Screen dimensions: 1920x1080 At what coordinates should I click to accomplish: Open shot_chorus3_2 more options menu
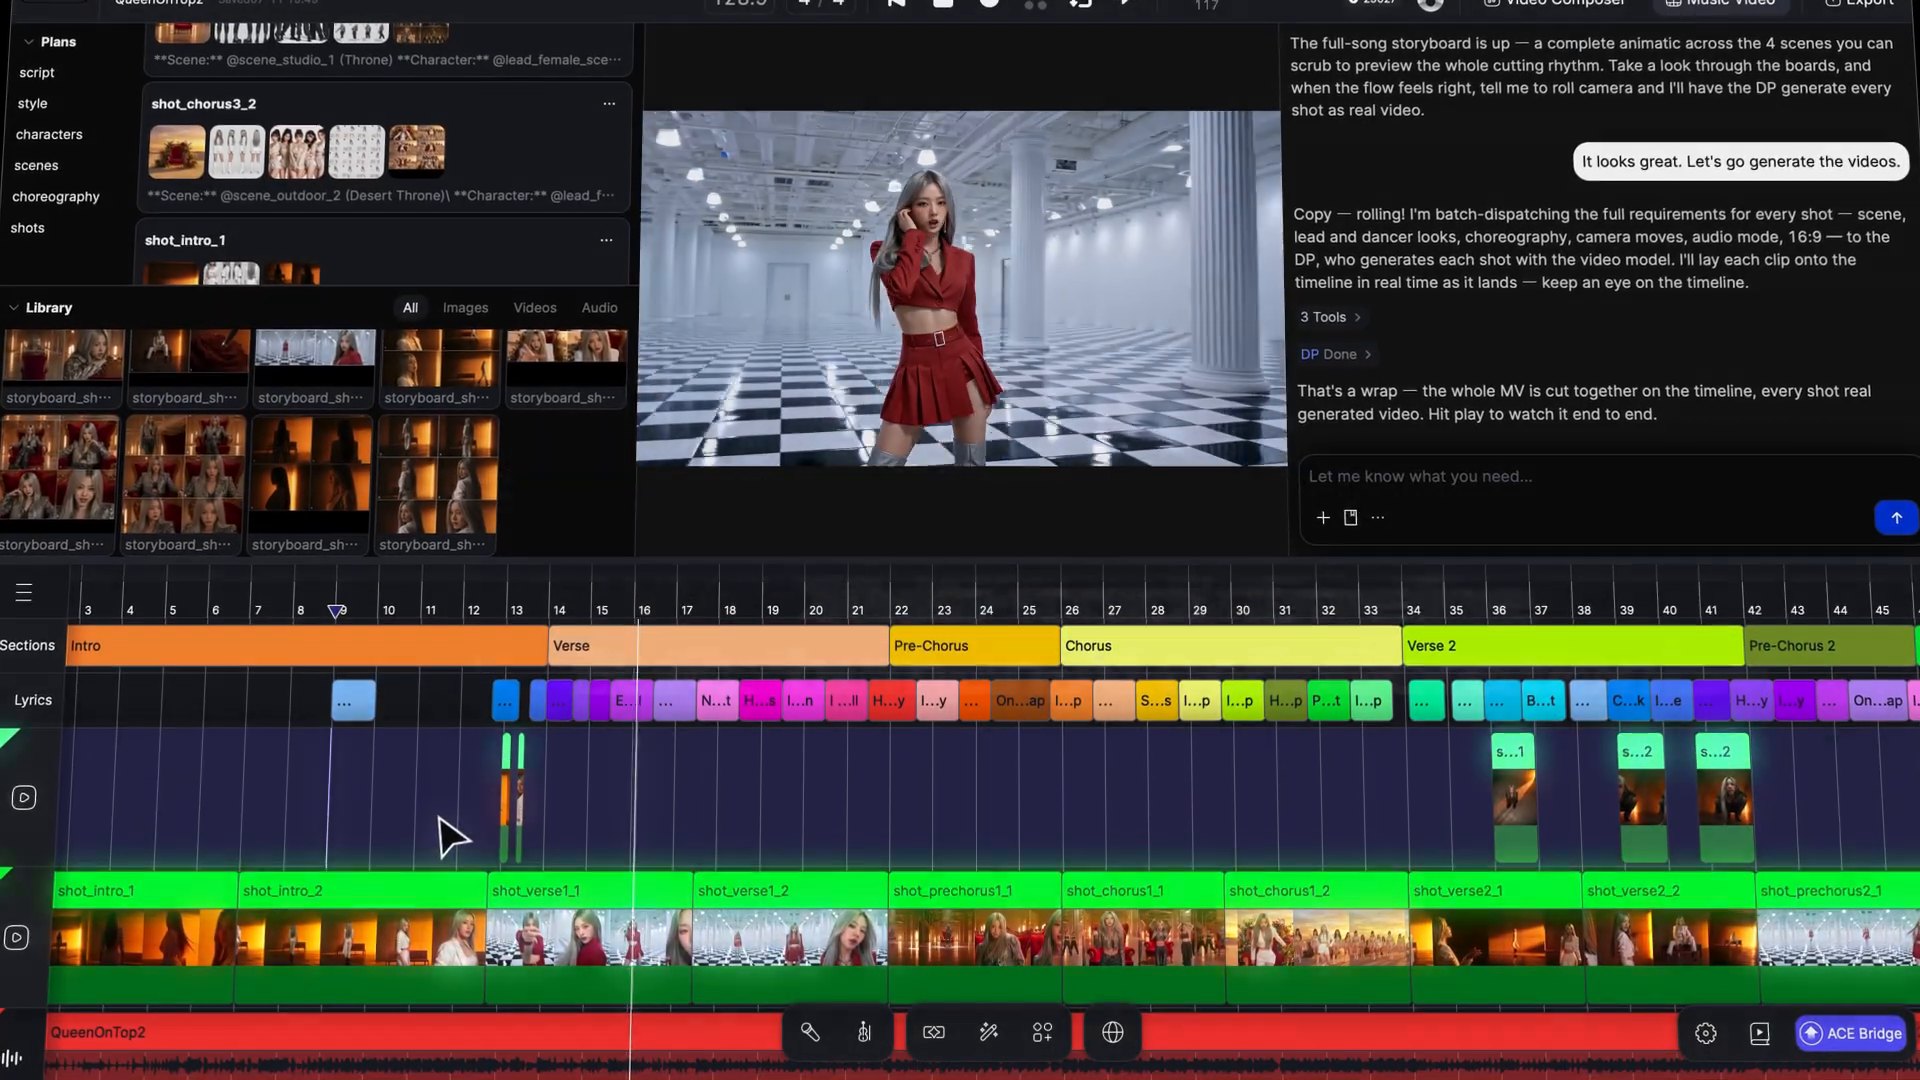pyautogui.click(x=609, y=103)
